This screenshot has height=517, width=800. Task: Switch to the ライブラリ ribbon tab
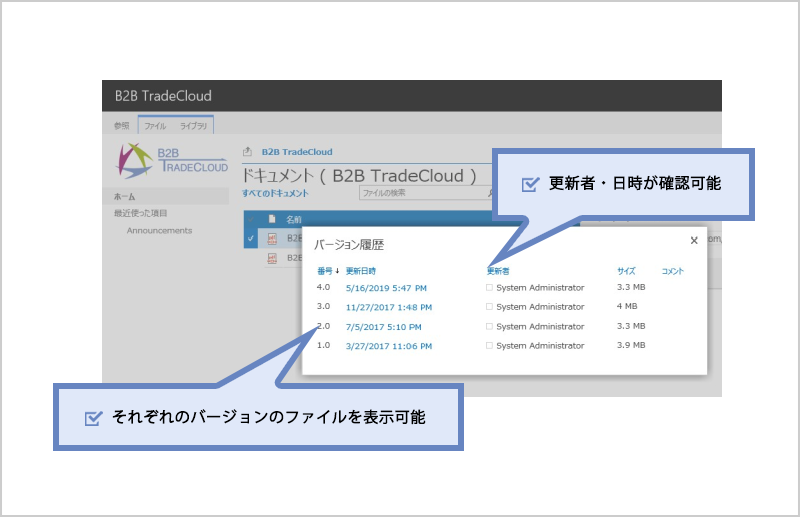[193, 126]
